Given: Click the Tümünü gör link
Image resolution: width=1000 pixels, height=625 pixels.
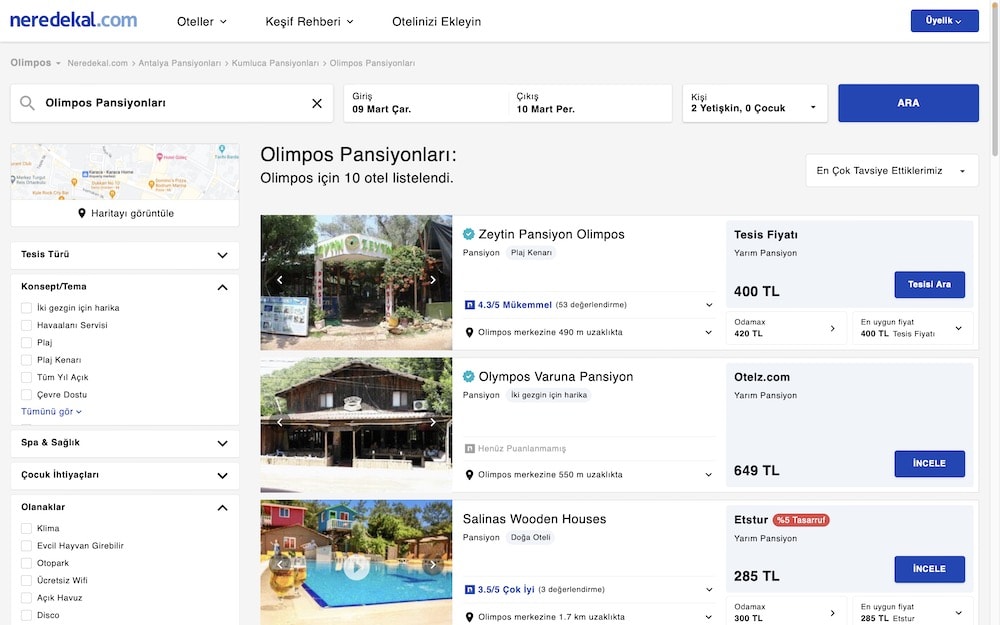Looking at the screenshot, I should tap(51, 411).
